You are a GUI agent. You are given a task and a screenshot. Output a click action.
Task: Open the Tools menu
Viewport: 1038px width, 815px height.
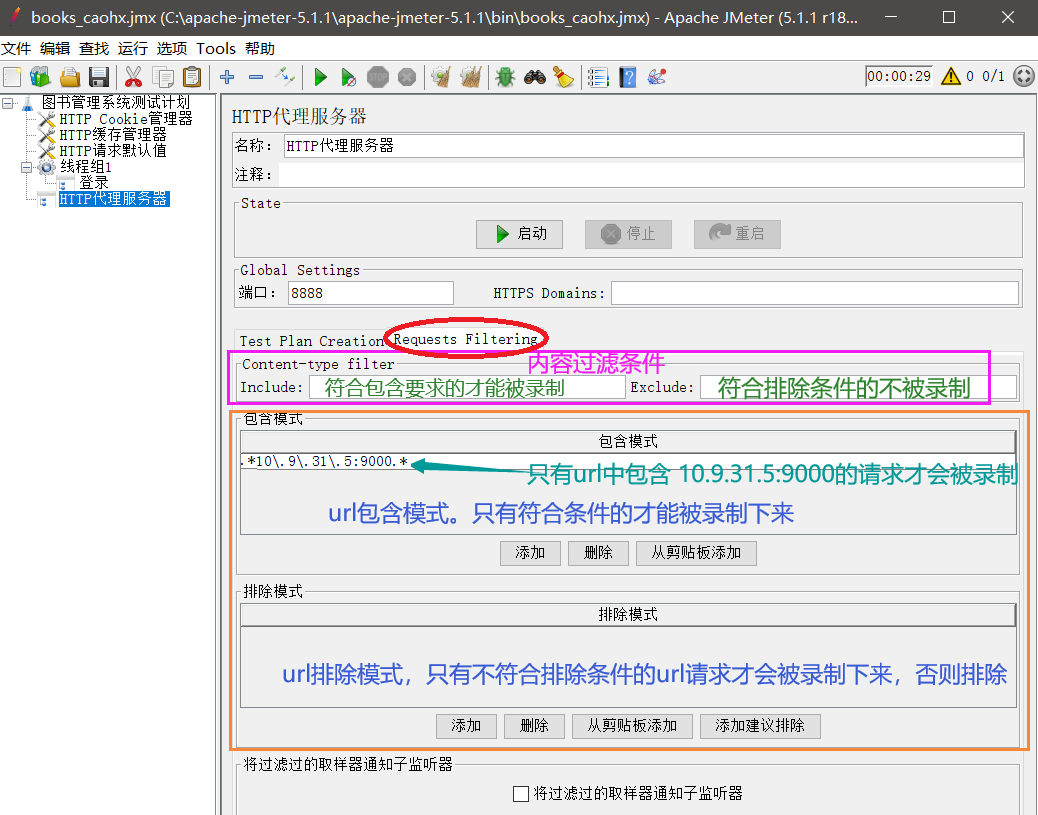[x=216, y=48]
